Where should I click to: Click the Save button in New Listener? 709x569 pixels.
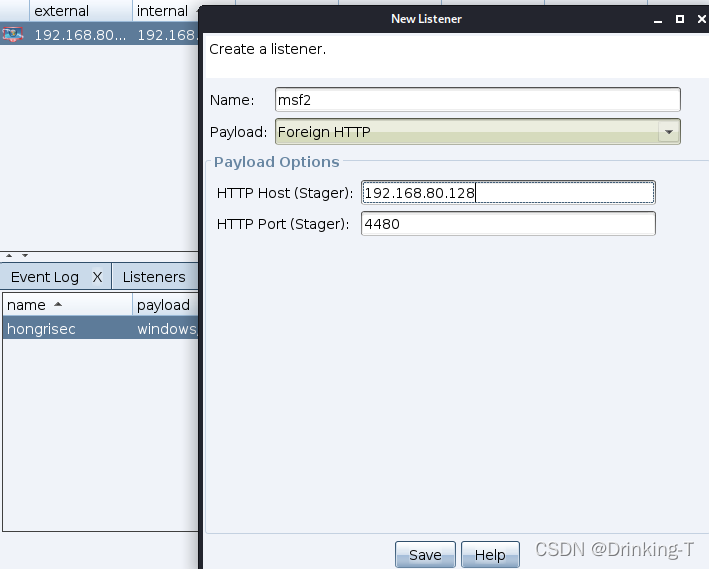(x=425, y=555)
